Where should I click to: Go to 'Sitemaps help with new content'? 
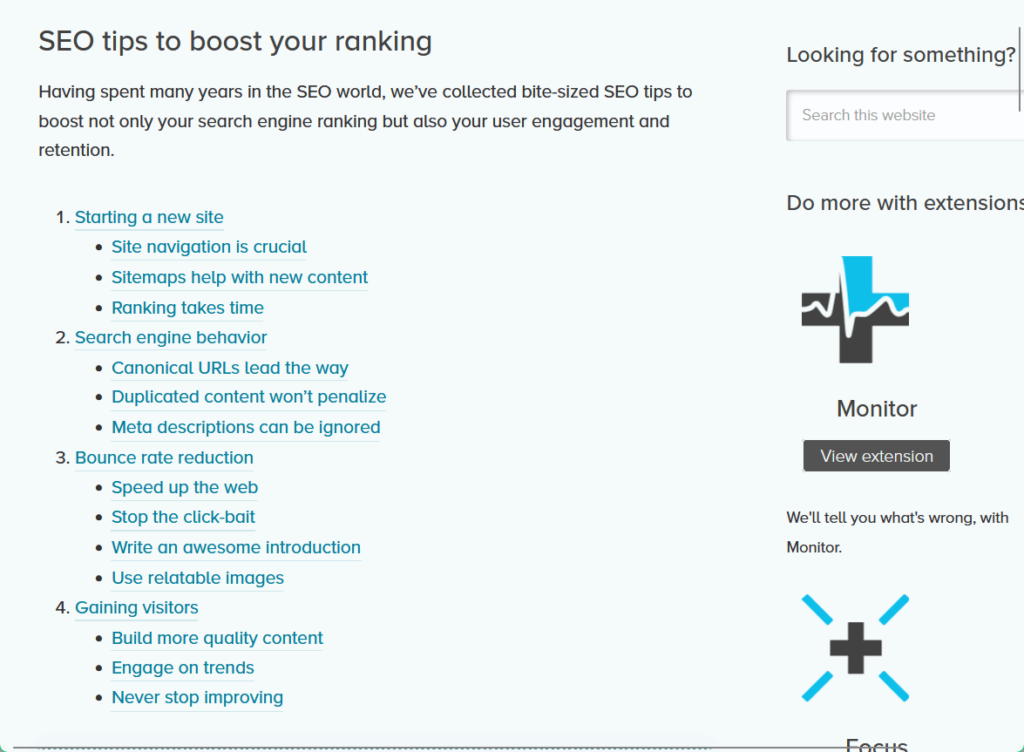point(240,277)
